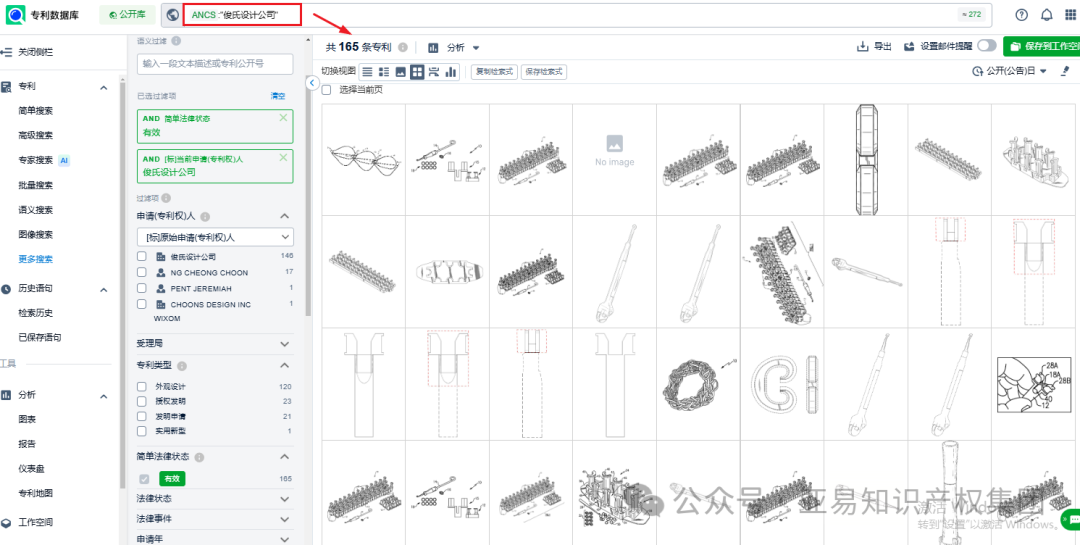Open the notifications bell icon
The width and height of the screenshot is (1080, 545).
click(1047, 15)
